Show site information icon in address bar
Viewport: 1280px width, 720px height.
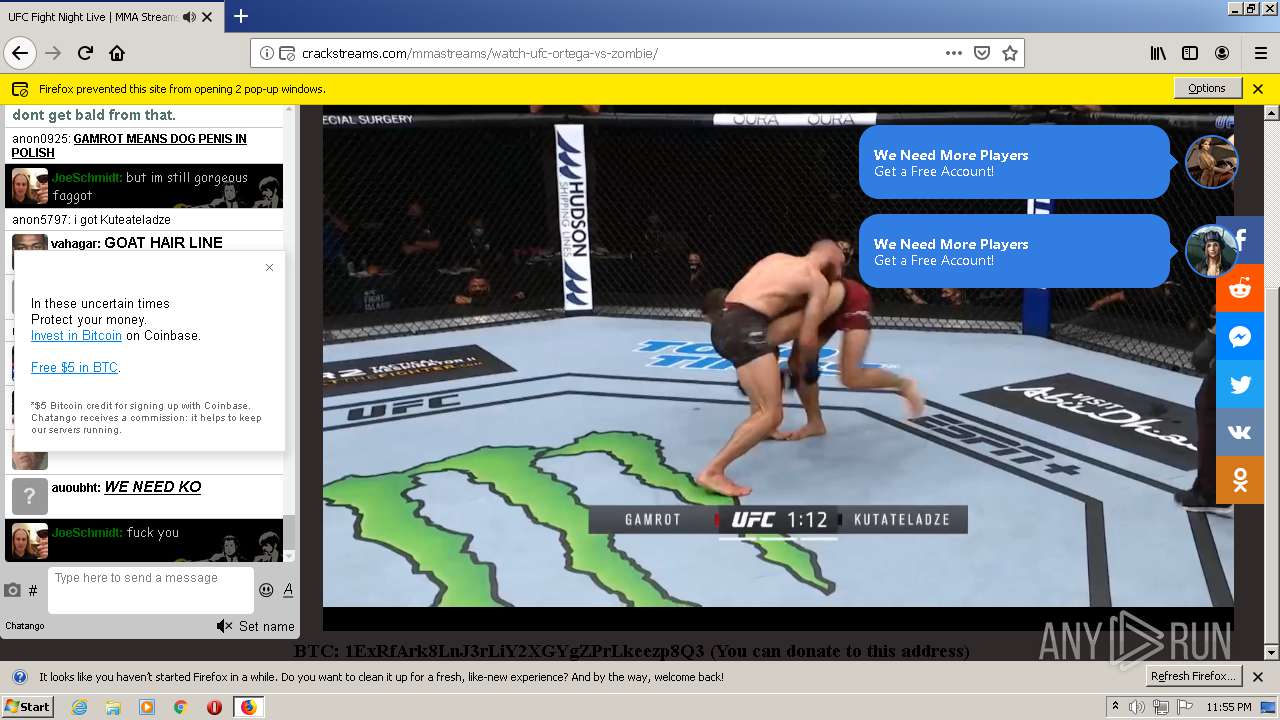[267, 53]
